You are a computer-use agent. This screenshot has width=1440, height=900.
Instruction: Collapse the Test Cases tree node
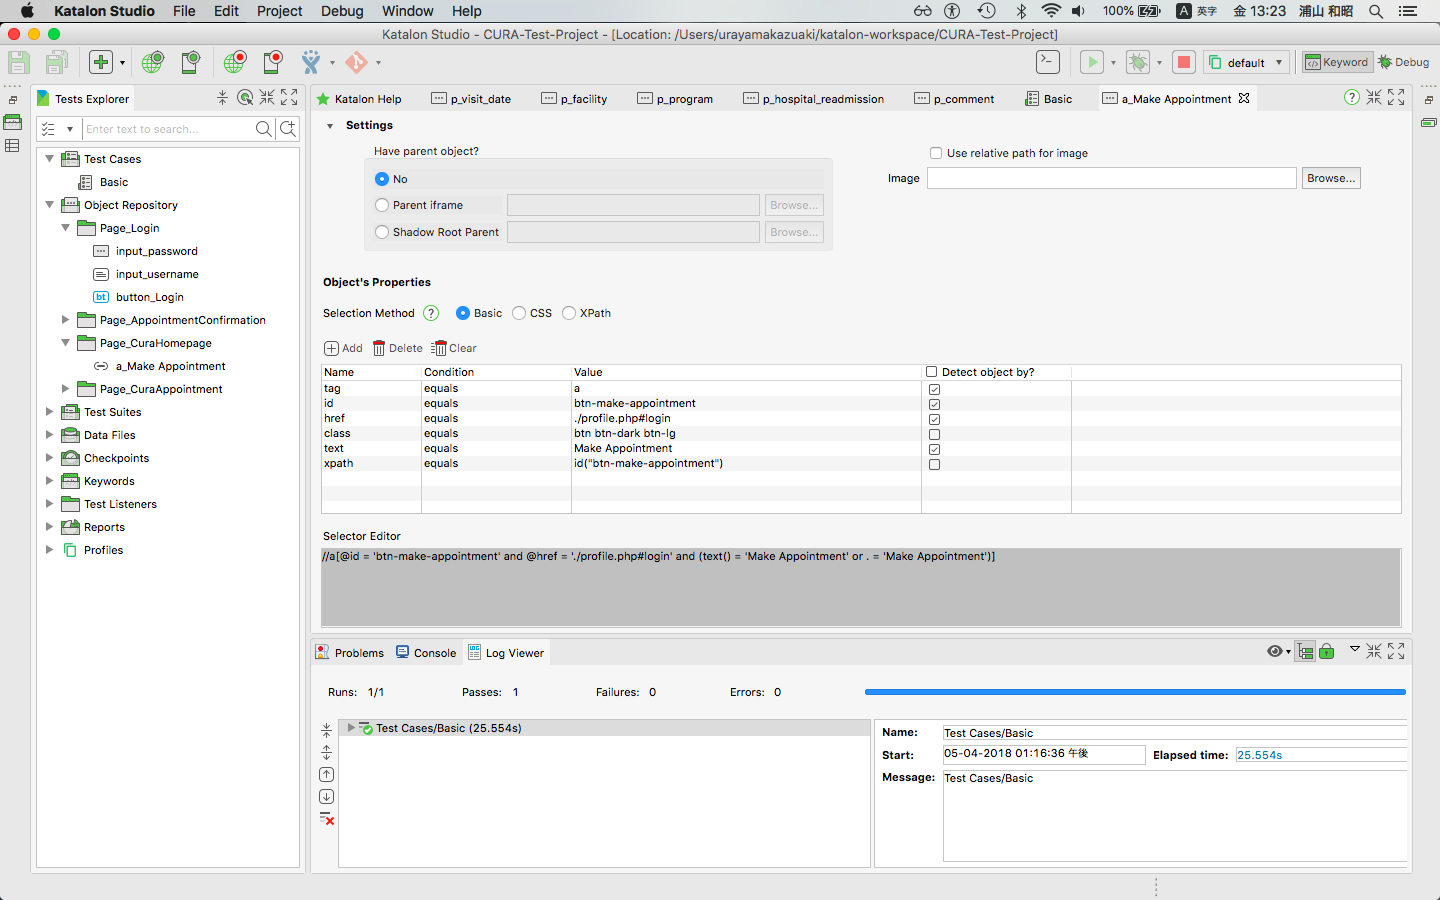pos(50,159)
